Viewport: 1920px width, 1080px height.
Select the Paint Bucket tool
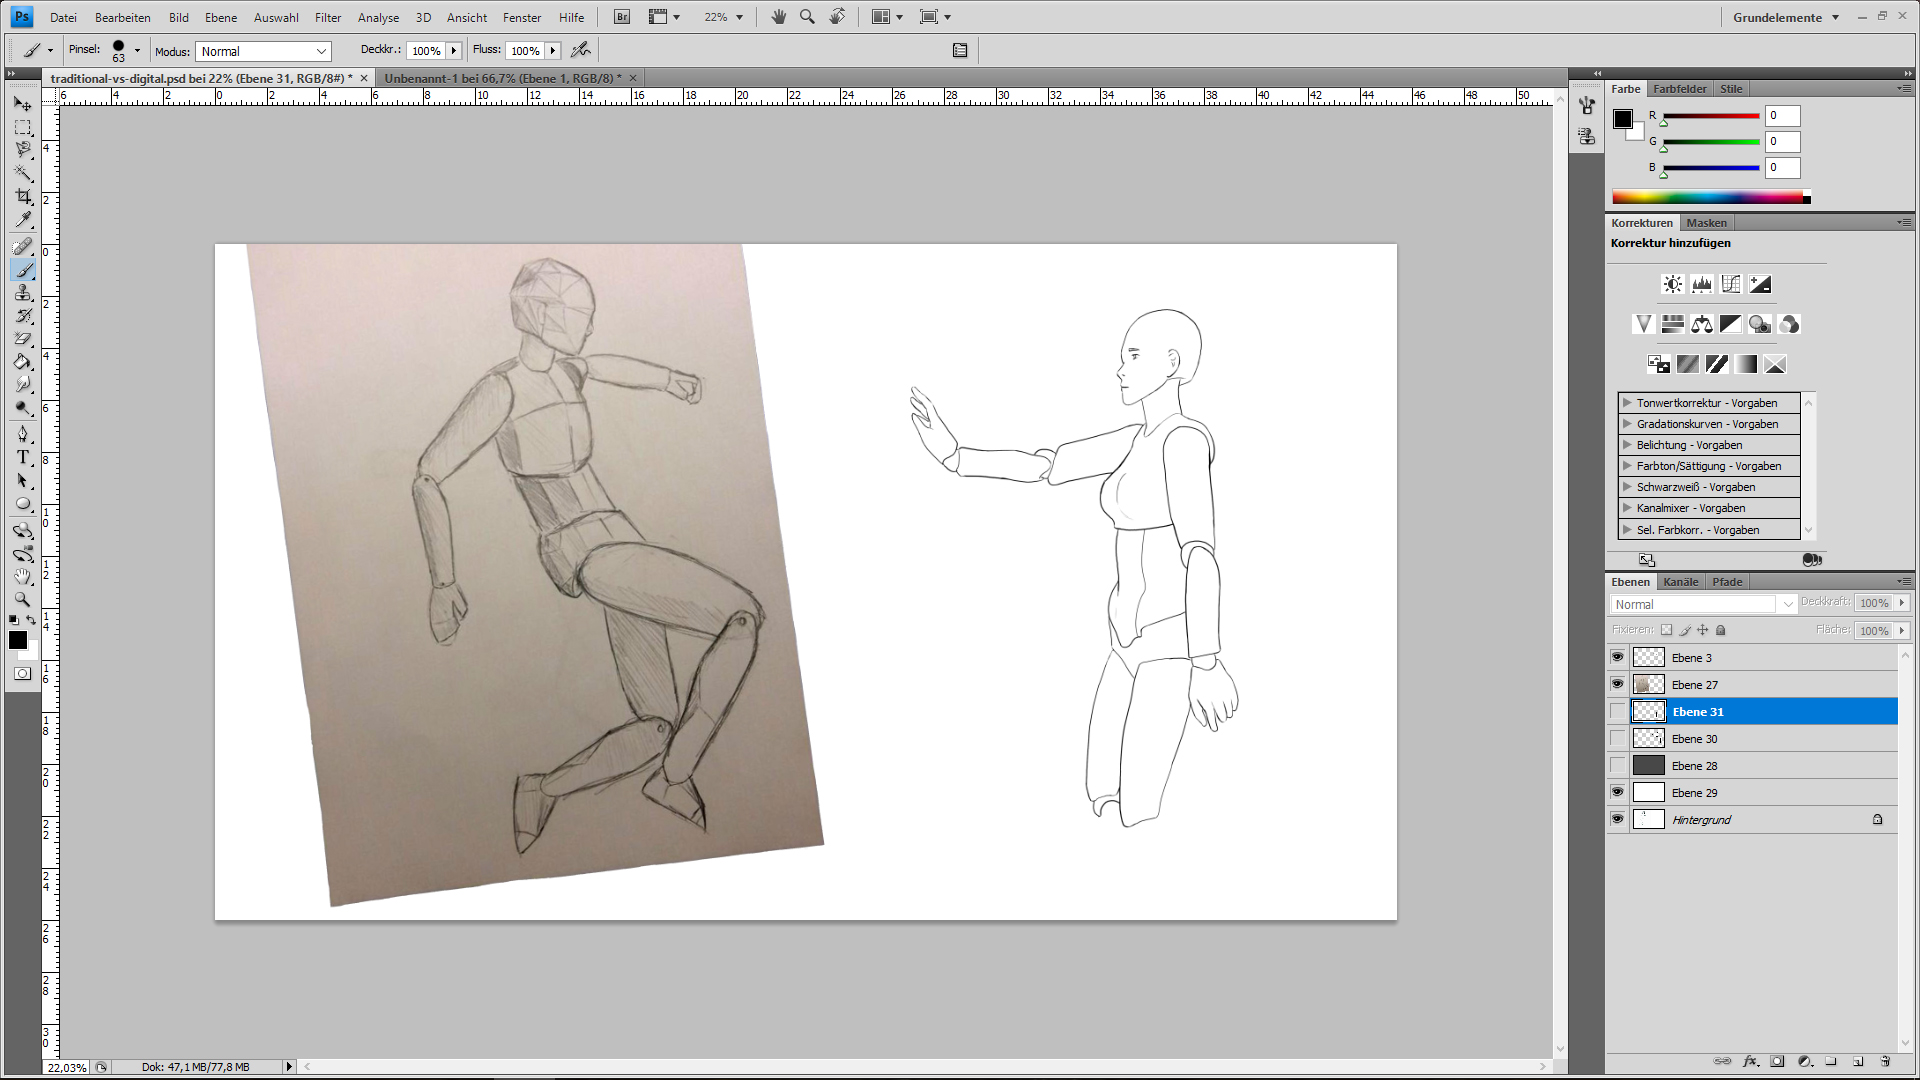point(22,362)
